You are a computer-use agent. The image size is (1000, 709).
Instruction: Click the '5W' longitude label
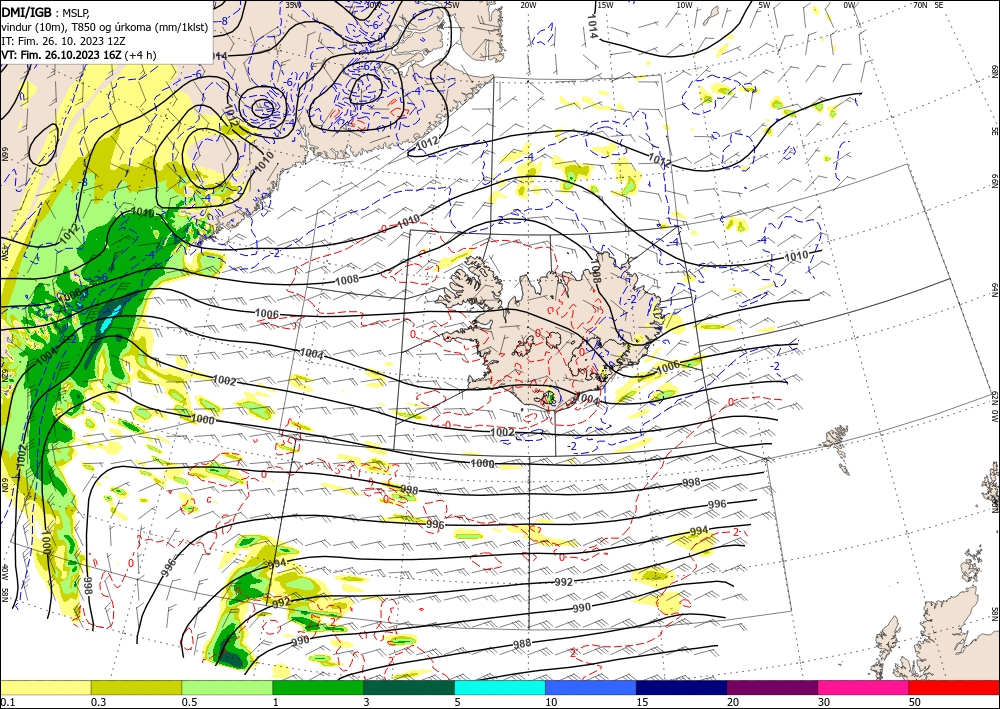point(765,5)
